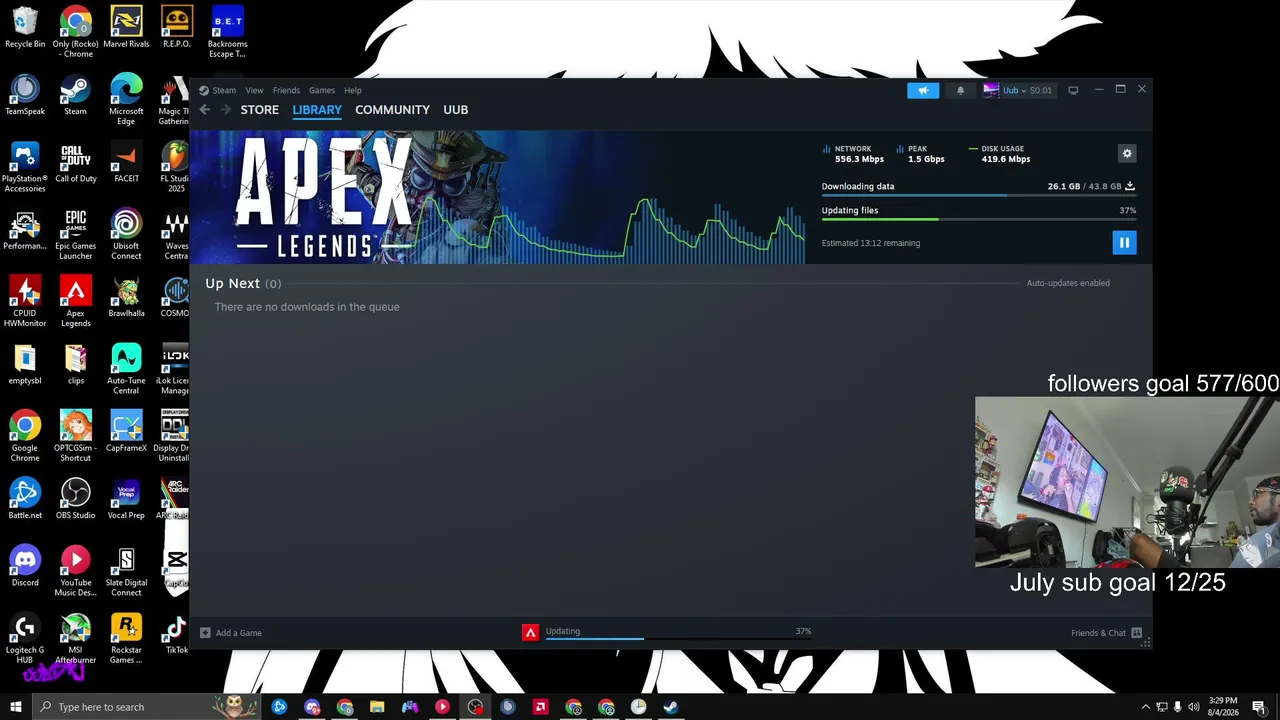Open the Windows Start menu
This screenshot has width=1280, height=720.
(16, 707)
